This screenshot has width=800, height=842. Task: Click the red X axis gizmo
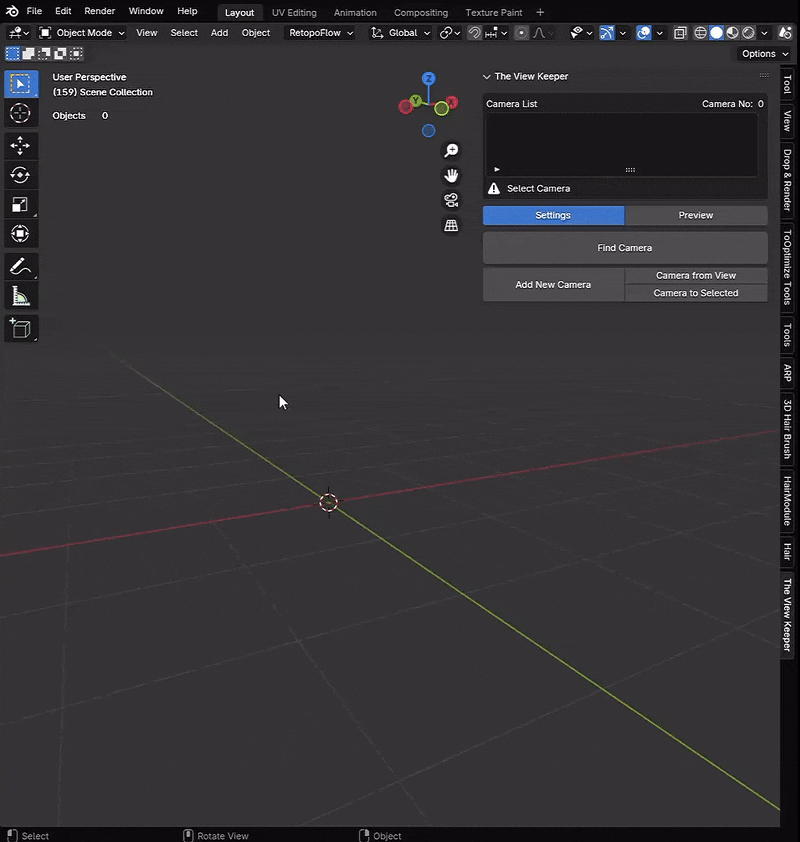pos(452,101)
